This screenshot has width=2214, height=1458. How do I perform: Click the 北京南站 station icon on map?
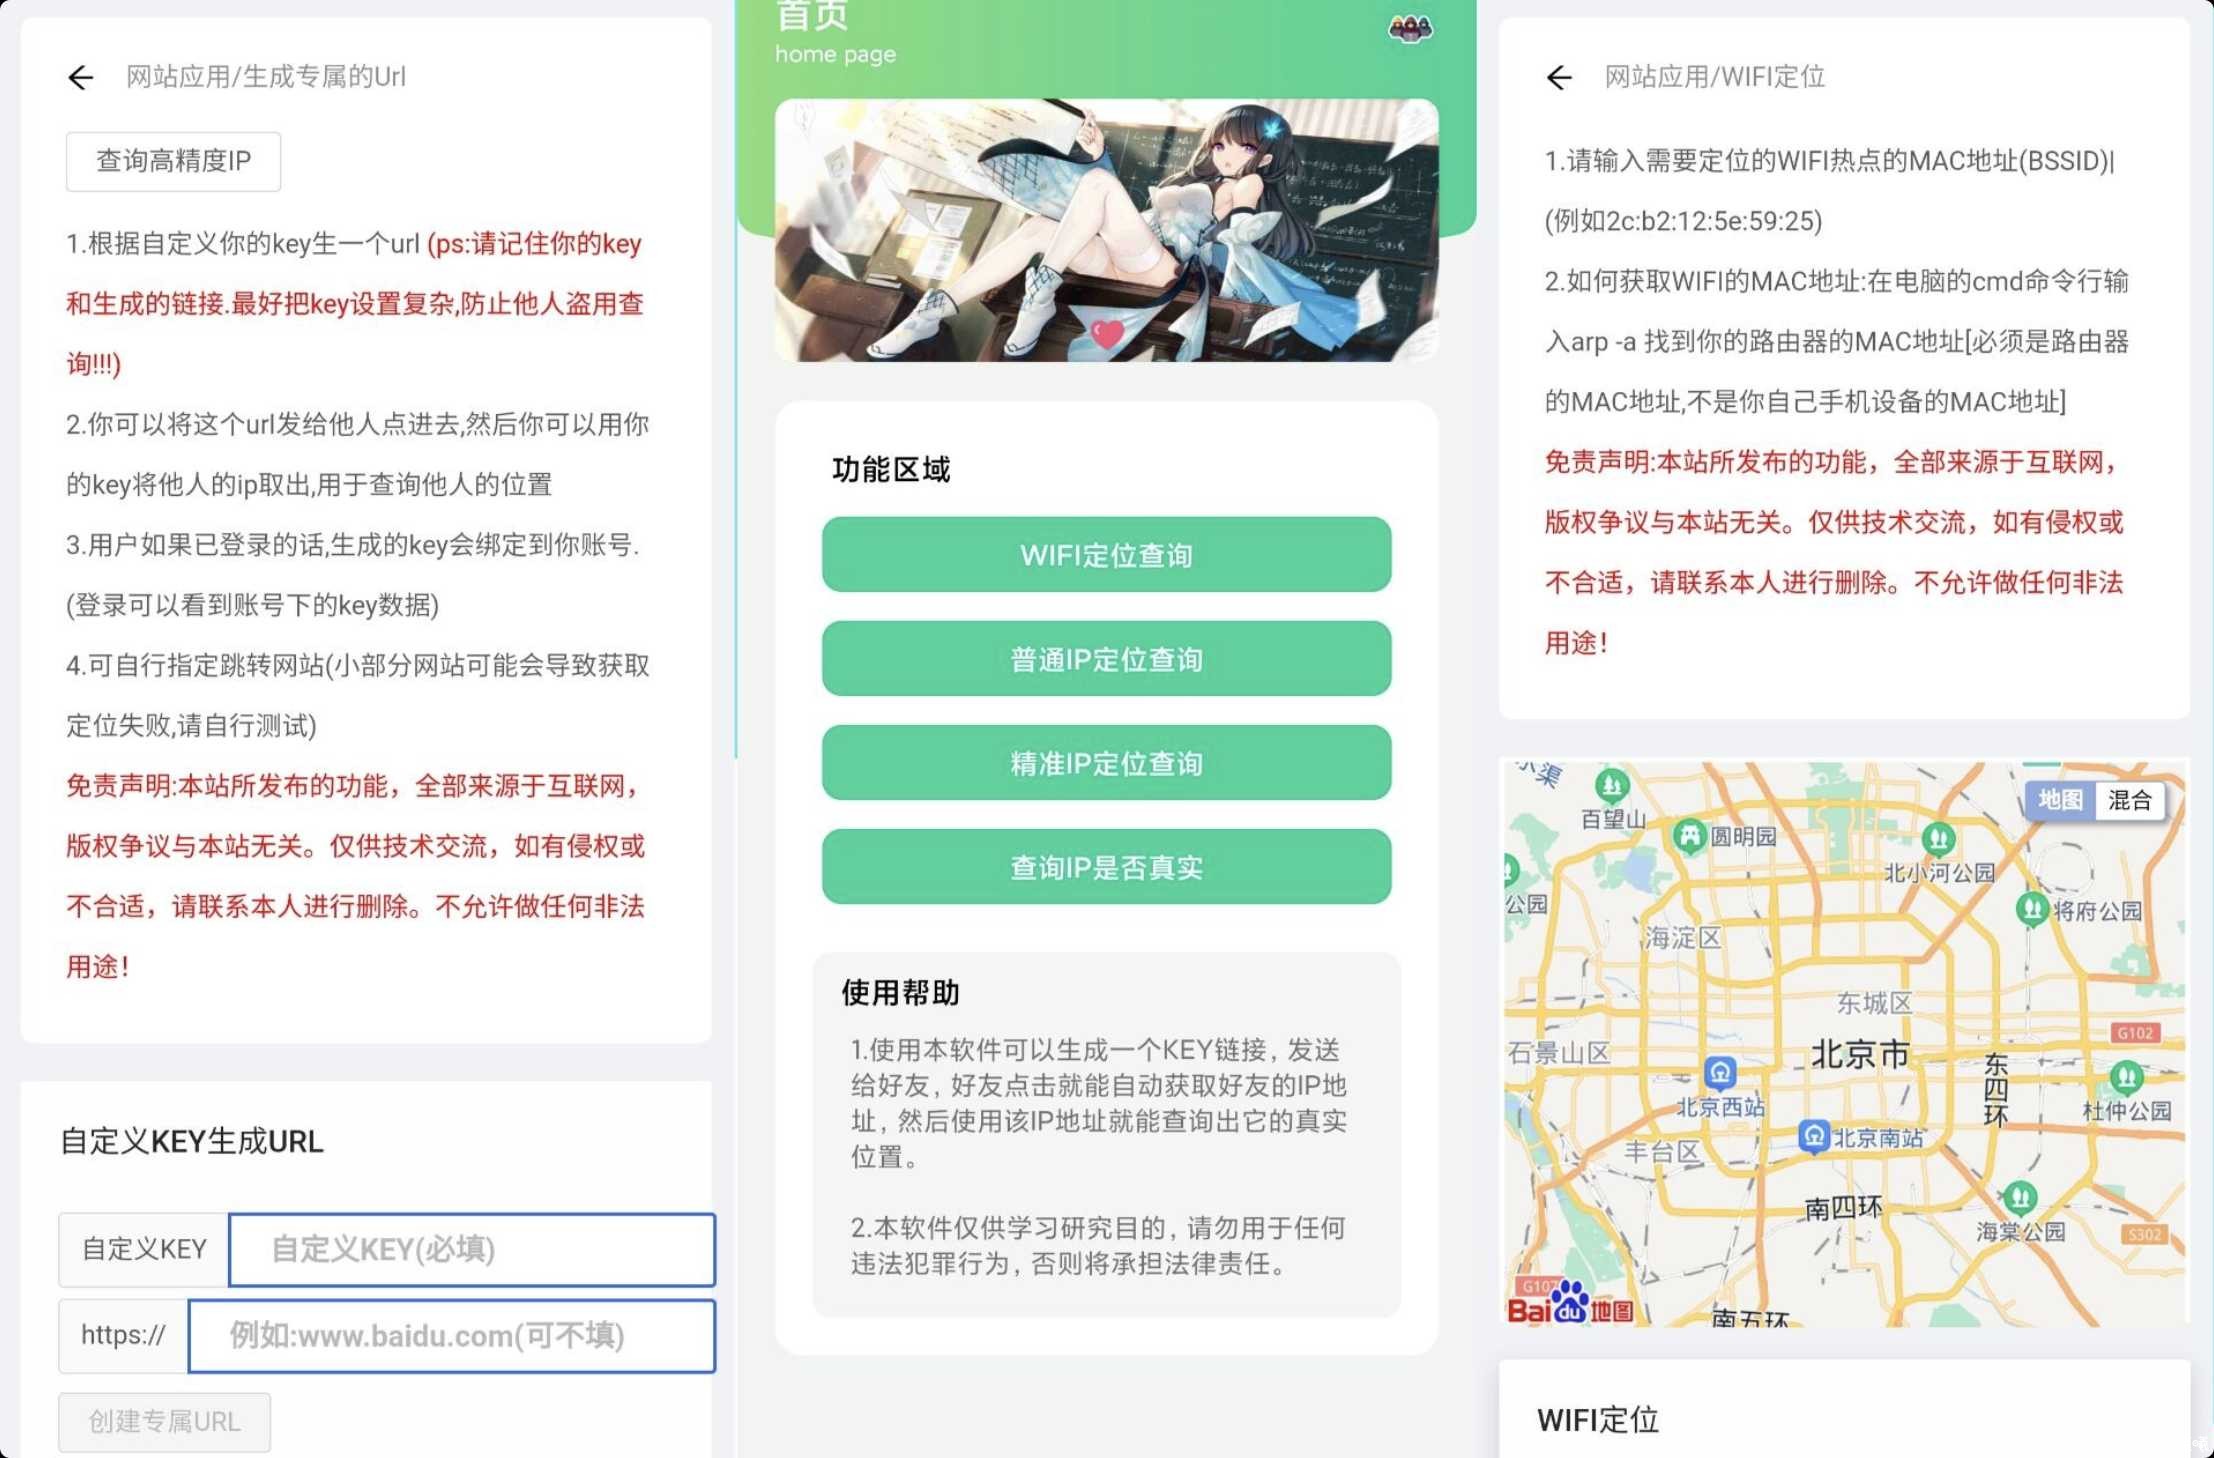coord(1814,1137)
